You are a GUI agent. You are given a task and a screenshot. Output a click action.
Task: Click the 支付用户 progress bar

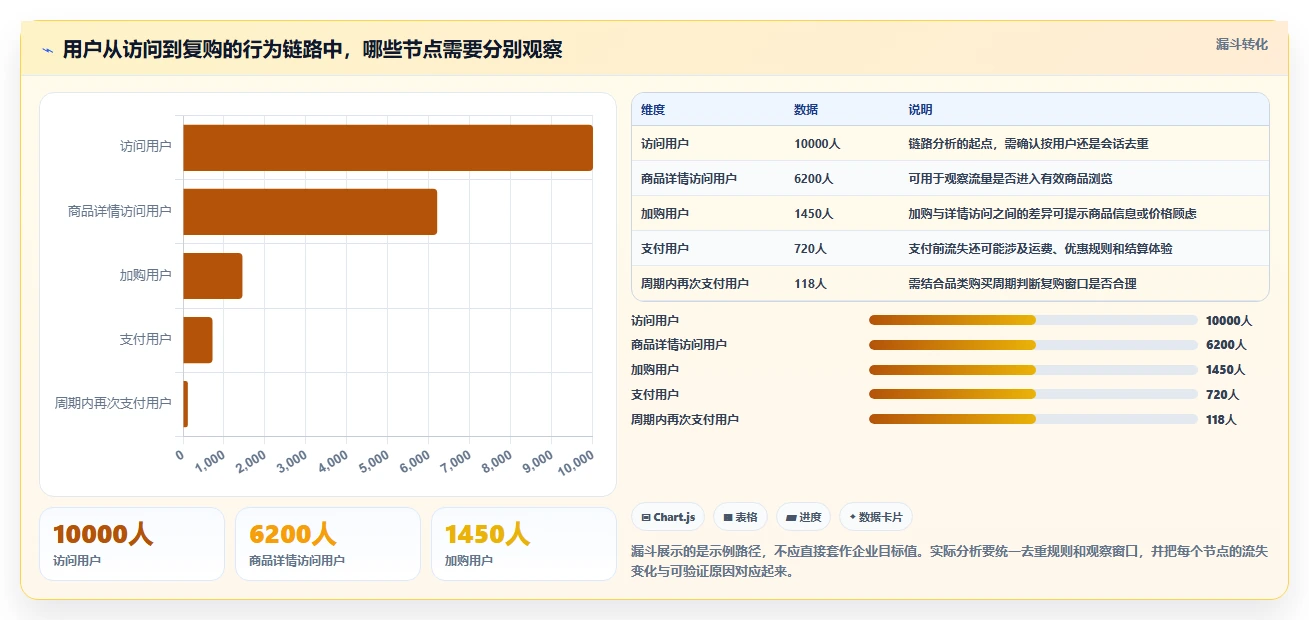(x=1033, y=394)
